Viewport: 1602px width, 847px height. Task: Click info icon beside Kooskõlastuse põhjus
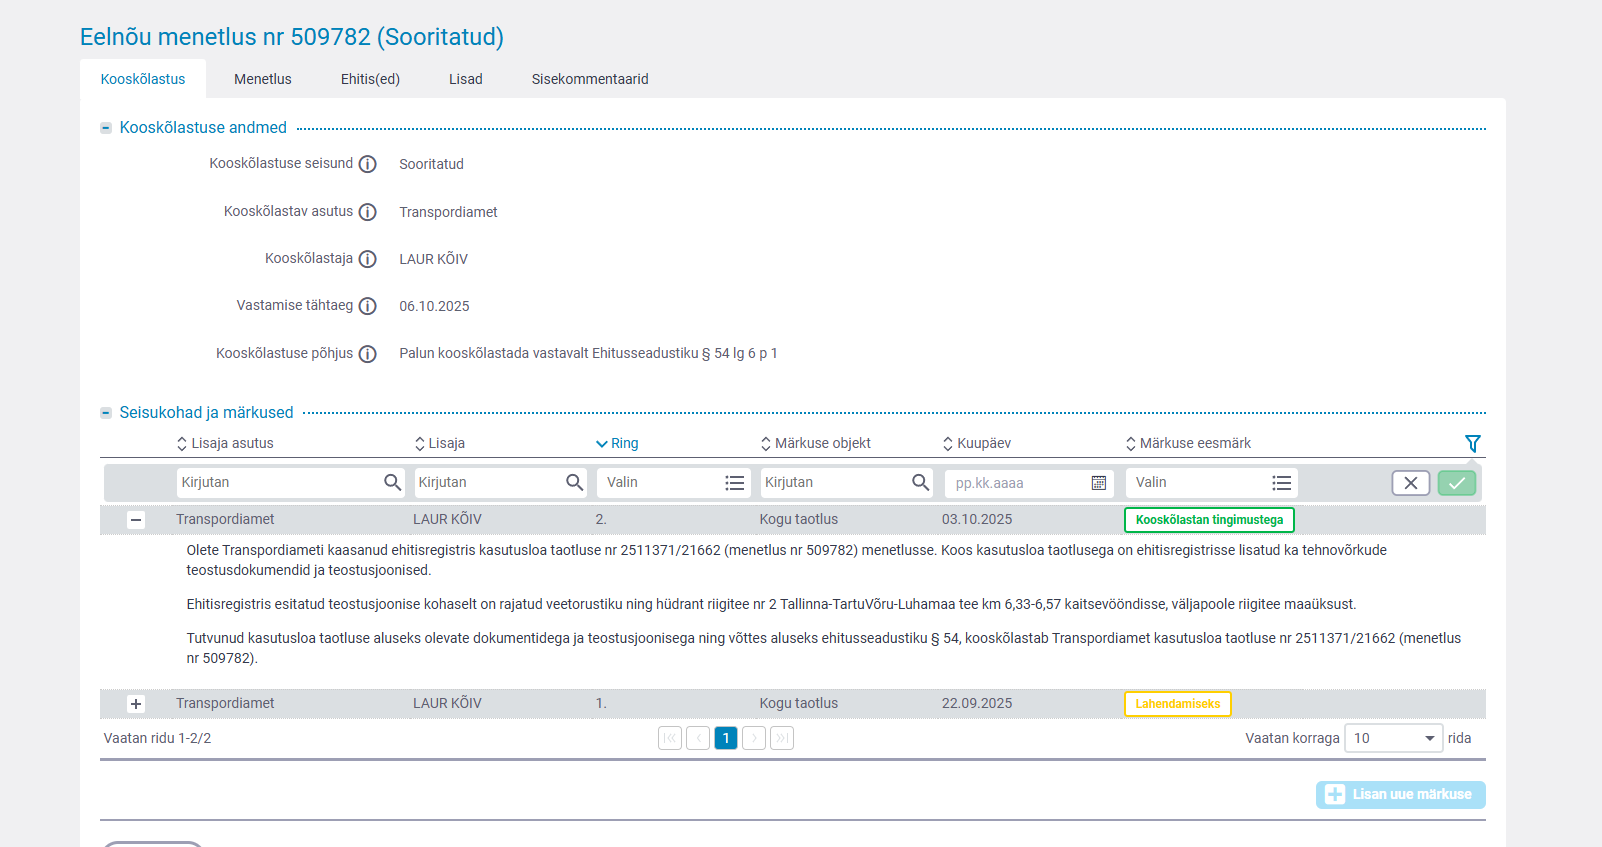[x=368, y=354]
